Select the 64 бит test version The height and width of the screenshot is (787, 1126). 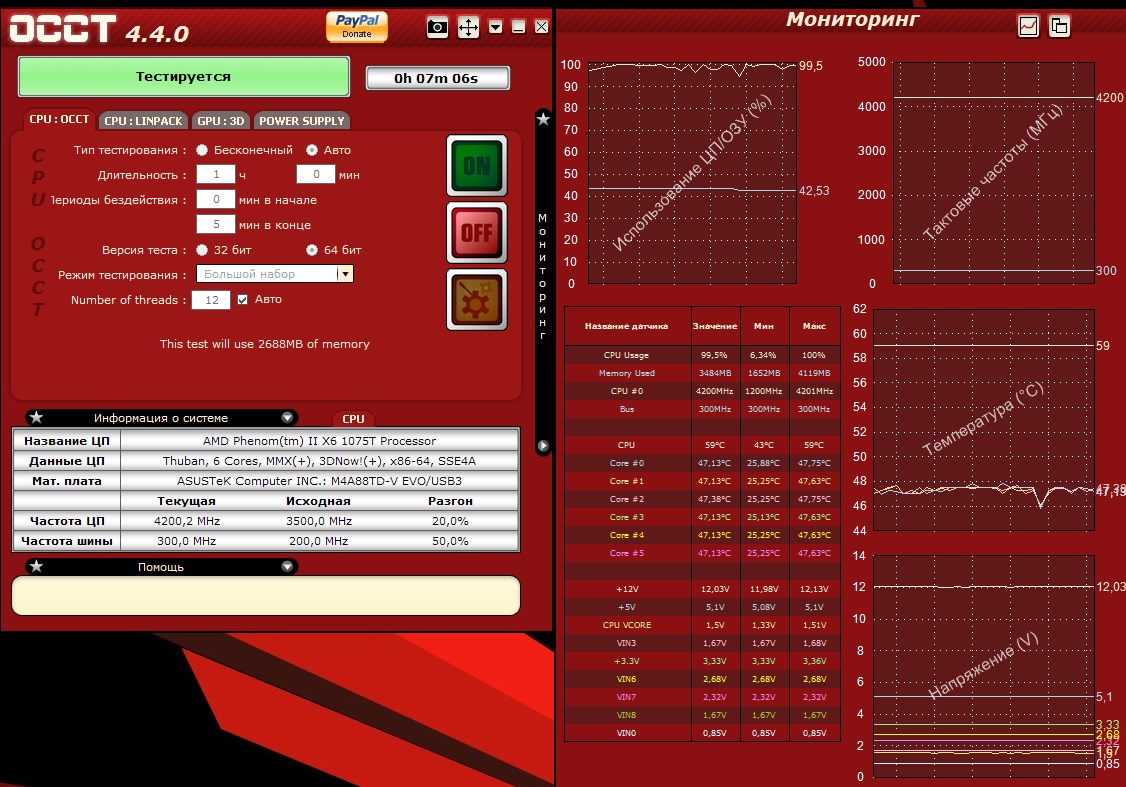point(312,250)
